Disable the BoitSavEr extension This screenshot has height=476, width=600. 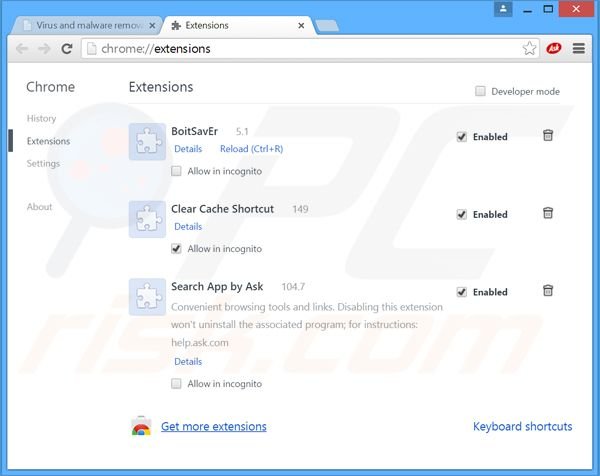pyautogui.click(x=462, y=137)
